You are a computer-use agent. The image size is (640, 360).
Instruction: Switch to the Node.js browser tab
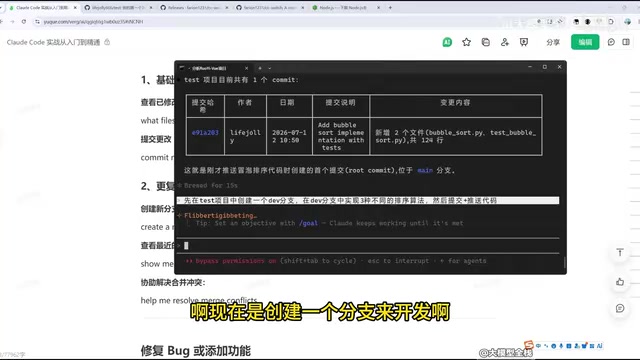click(345, 8)
